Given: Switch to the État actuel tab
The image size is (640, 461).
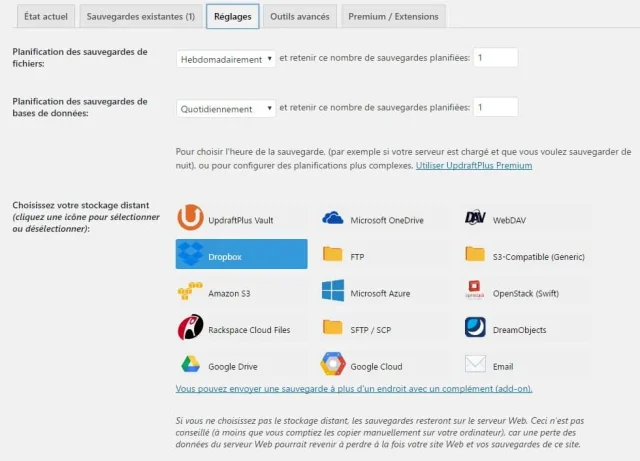Looking at the screenshot, I should coord(44,17).
